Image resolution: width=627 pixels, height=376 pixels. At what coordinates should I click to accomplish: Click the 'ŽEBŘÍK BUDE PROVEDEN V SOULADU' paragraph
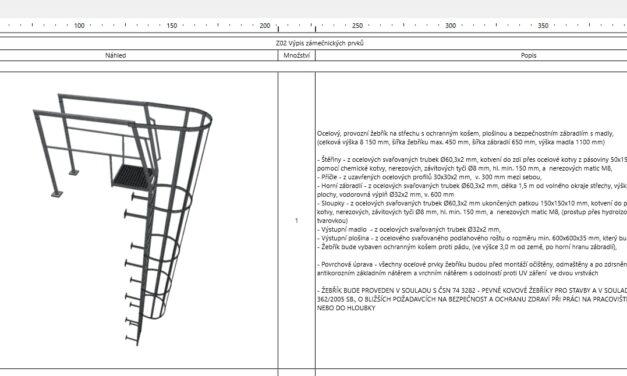coord(472,299)
